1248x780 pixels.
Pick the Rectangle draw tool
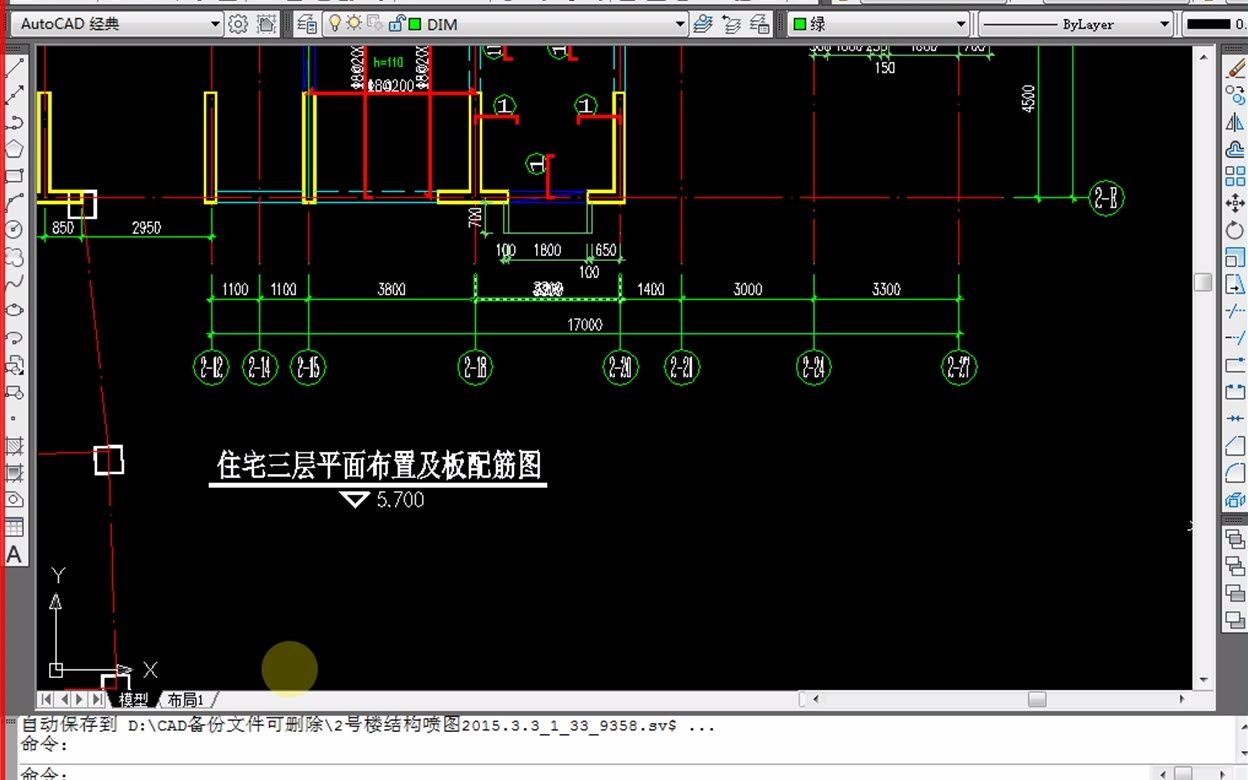15,176
